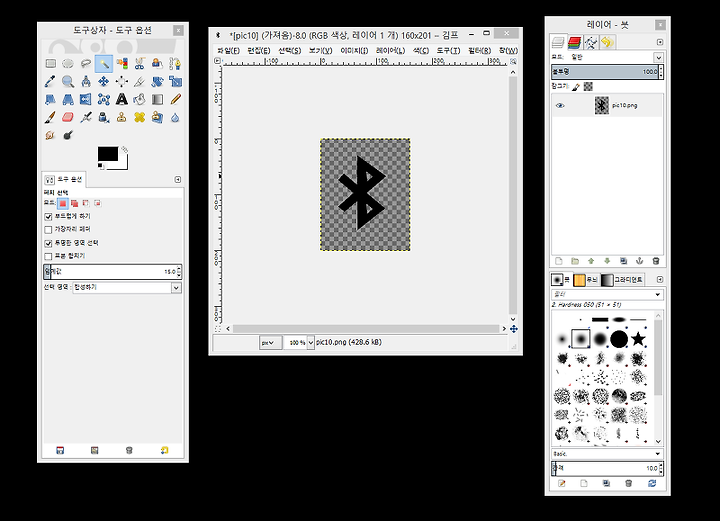Image resolution: width=720 pixels, height=521 pixels.
Task: Select the Paths tool
Action: point(175,63)
